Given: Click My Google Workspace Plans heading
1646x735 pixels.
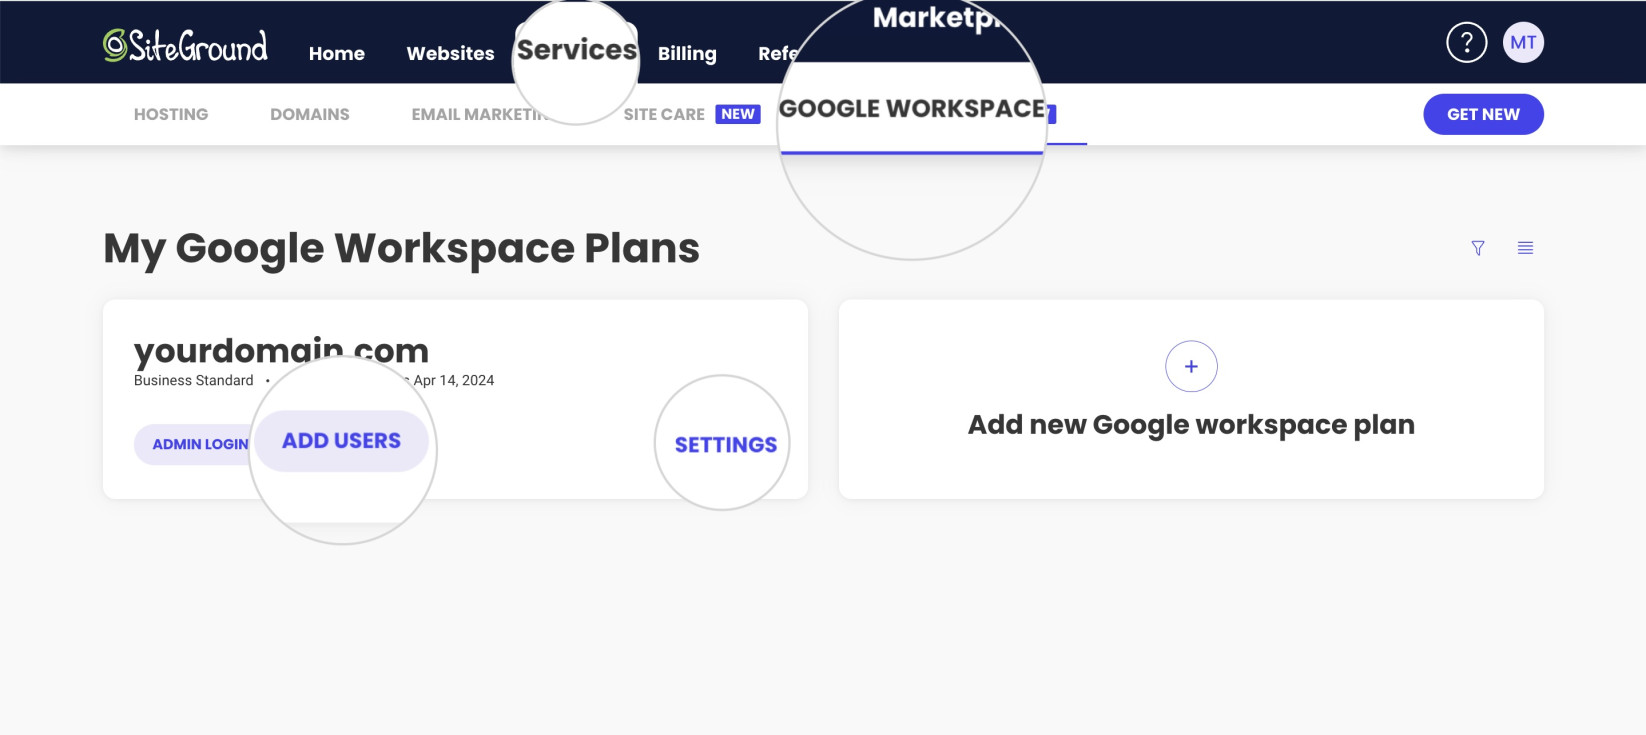Looking at the screenshot, I should (x=401, y=248).
